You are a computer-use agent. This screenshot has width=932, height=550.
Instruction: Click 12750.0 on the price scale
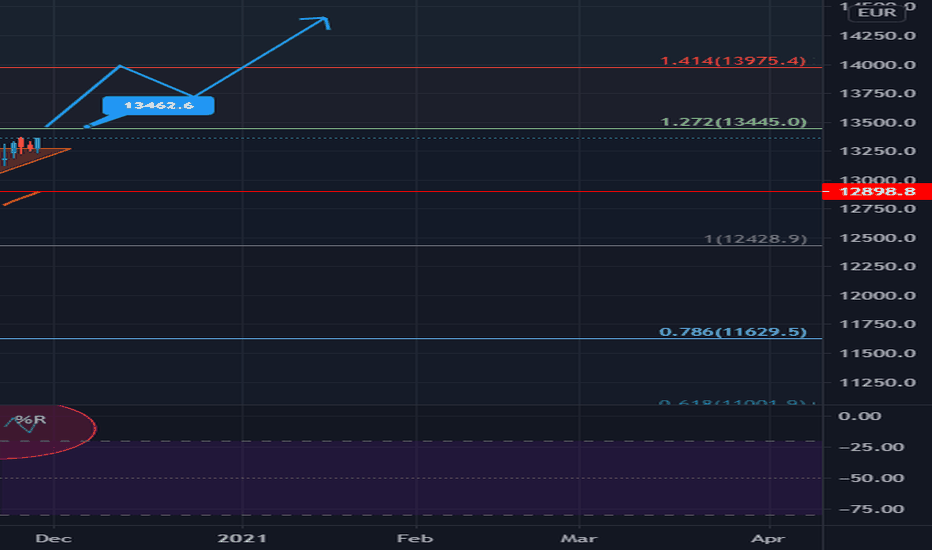tap(877, 209)
